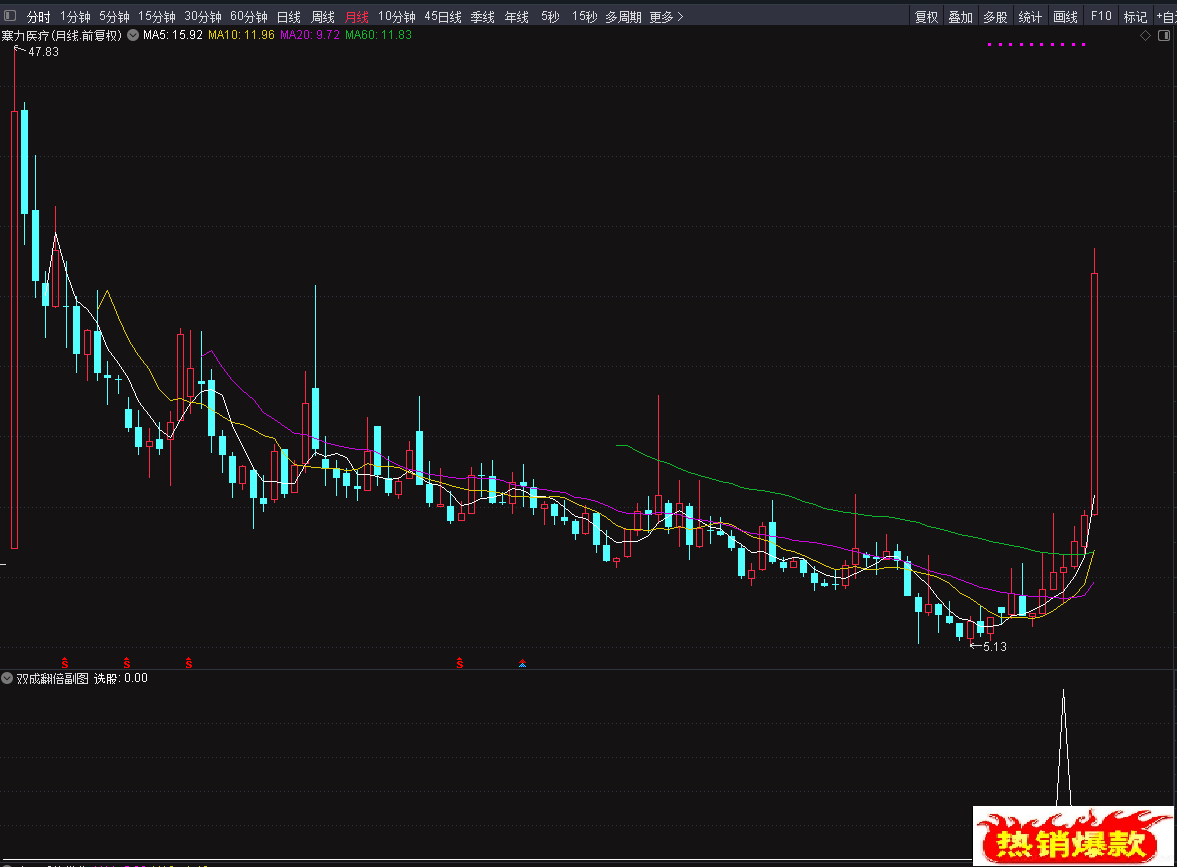Viewport: 1177px width, 867px height.
Task: Click the white signal spike in sub-chart
Action: tap(1063, 748)
